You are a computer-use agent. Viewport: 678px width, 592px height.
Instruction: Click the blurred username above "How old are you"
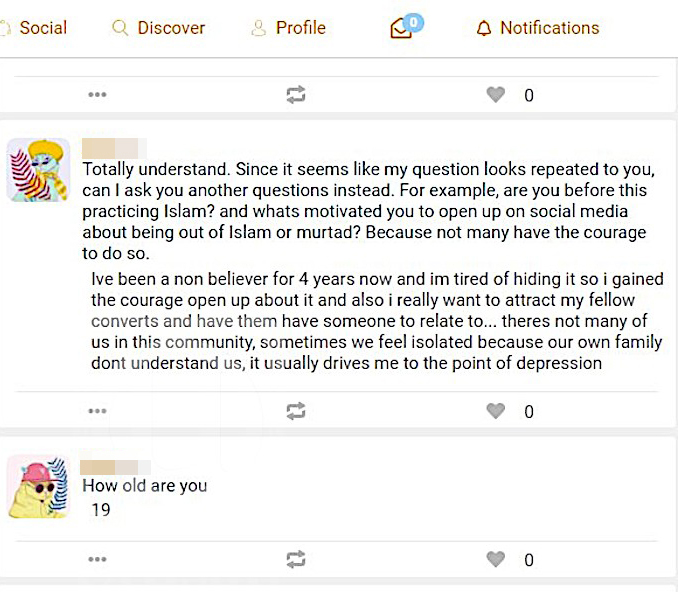point(114,466)
